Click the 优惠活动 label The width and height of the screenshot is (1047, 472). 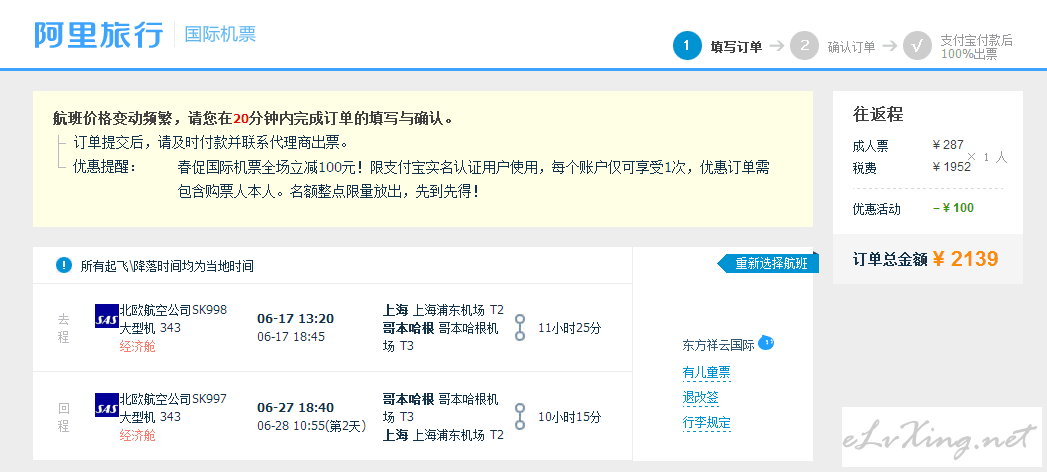click(x=877, y=209)
